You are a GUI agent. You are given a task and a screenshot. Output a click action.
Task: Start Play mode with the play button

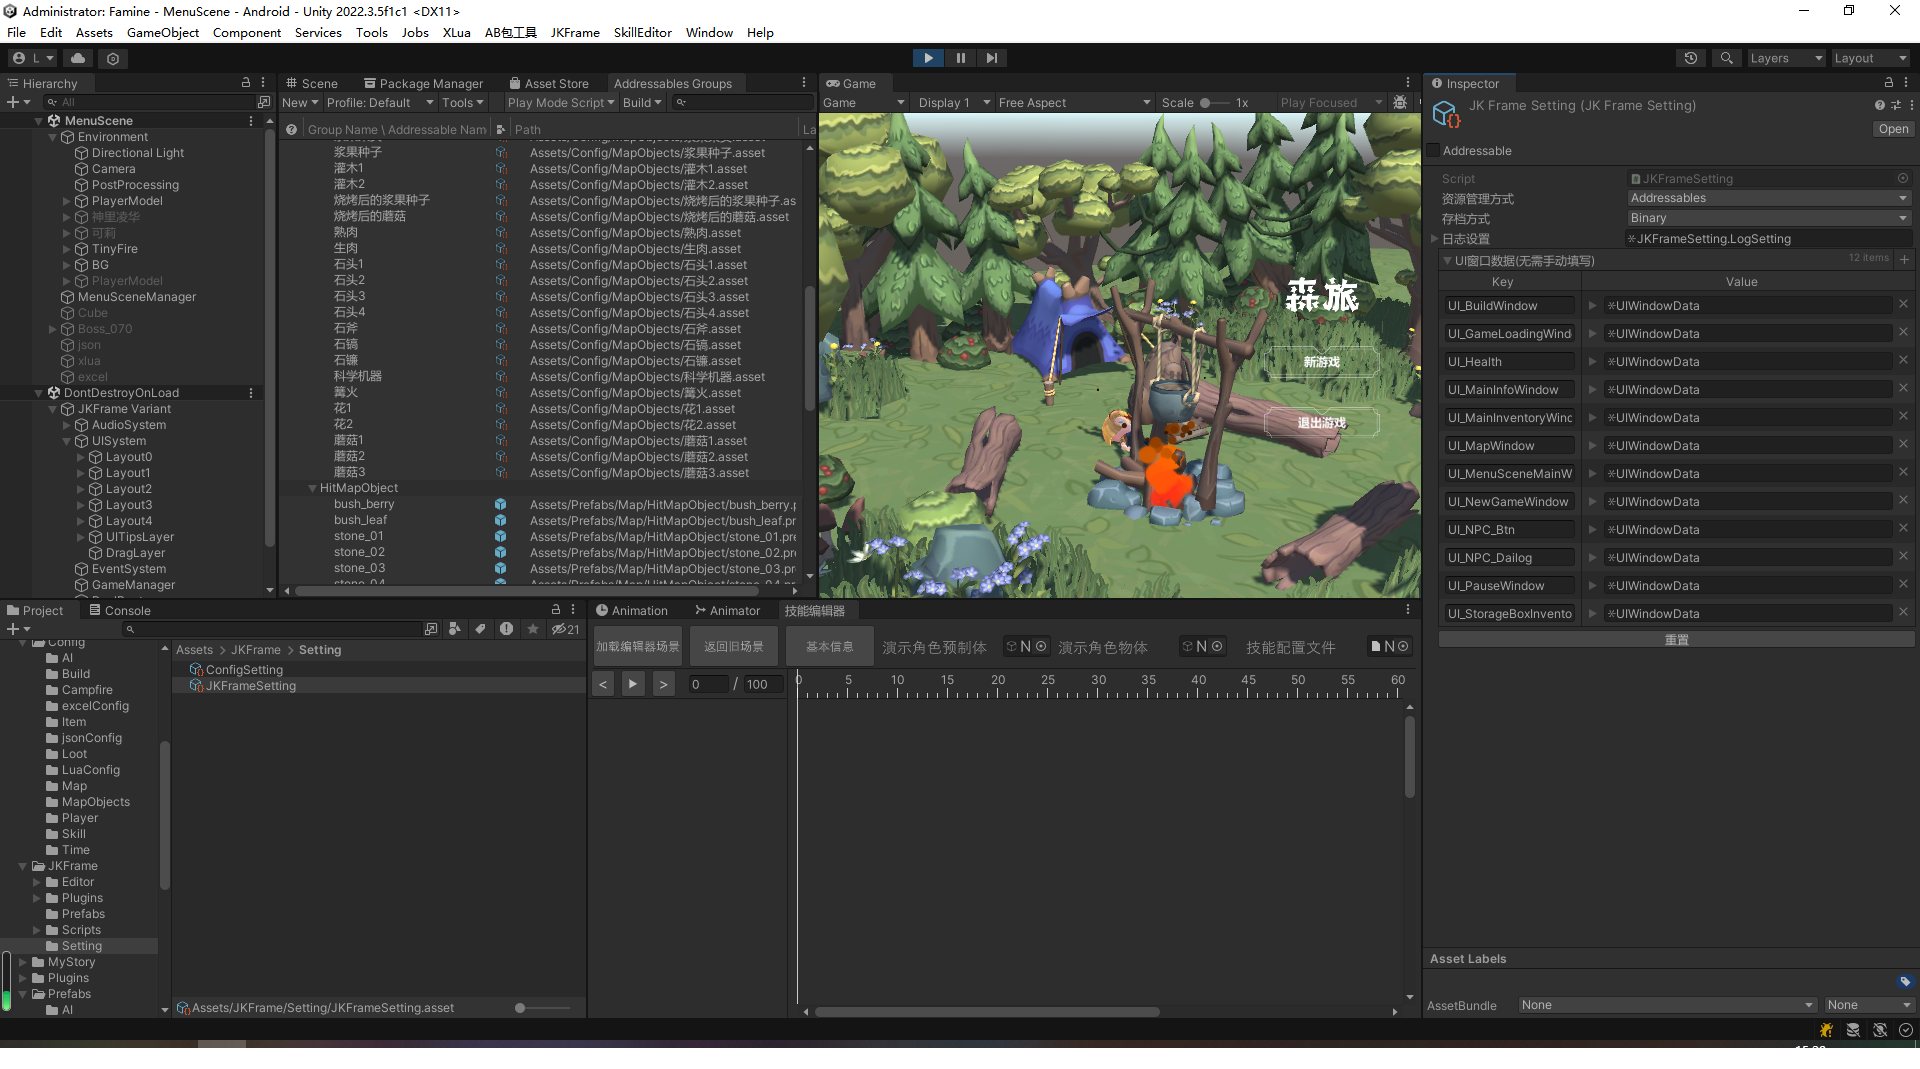pos(928,58)
